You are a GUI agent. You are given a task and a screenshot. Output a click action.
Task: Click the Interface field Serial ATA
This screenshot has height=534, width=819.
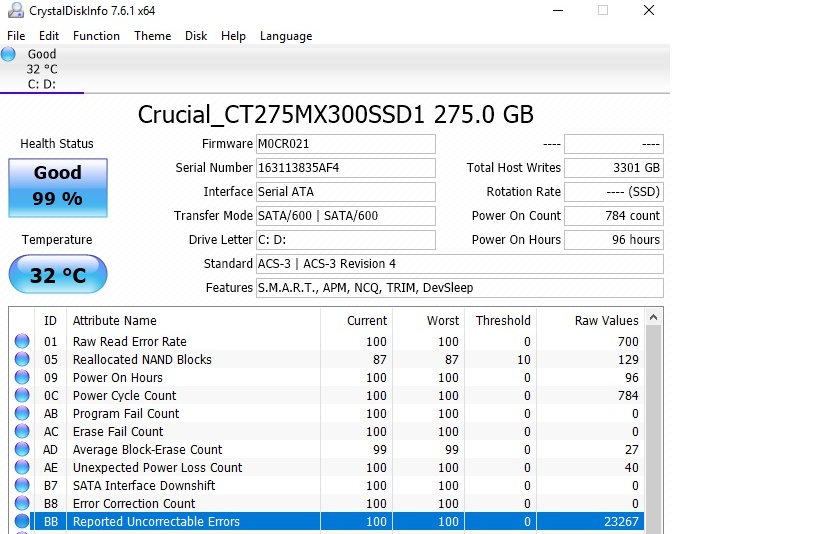[346, 192]
